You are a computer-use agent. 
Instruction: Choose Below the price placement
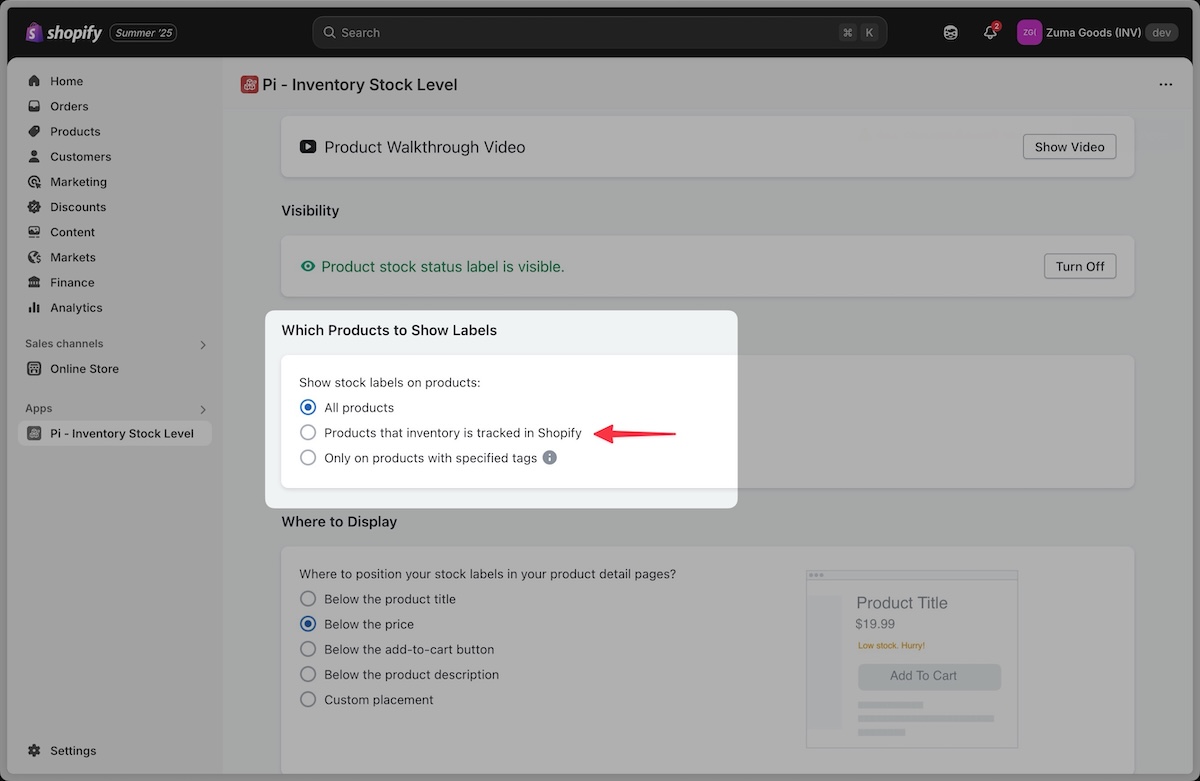tap(308, 624)
